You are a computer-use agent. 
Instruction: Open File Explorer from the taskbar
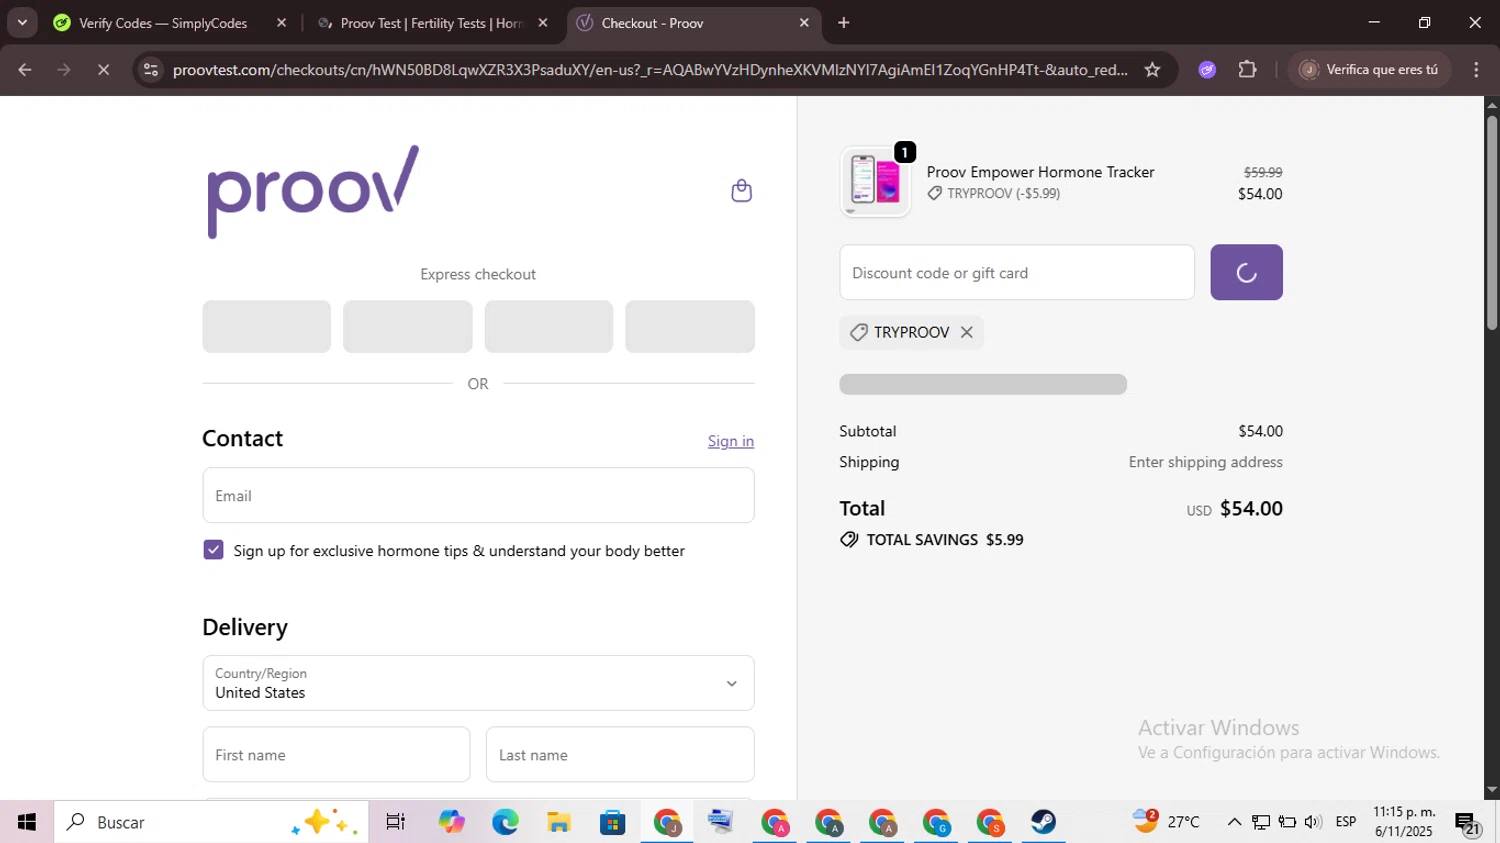click(x=559, y=822)
